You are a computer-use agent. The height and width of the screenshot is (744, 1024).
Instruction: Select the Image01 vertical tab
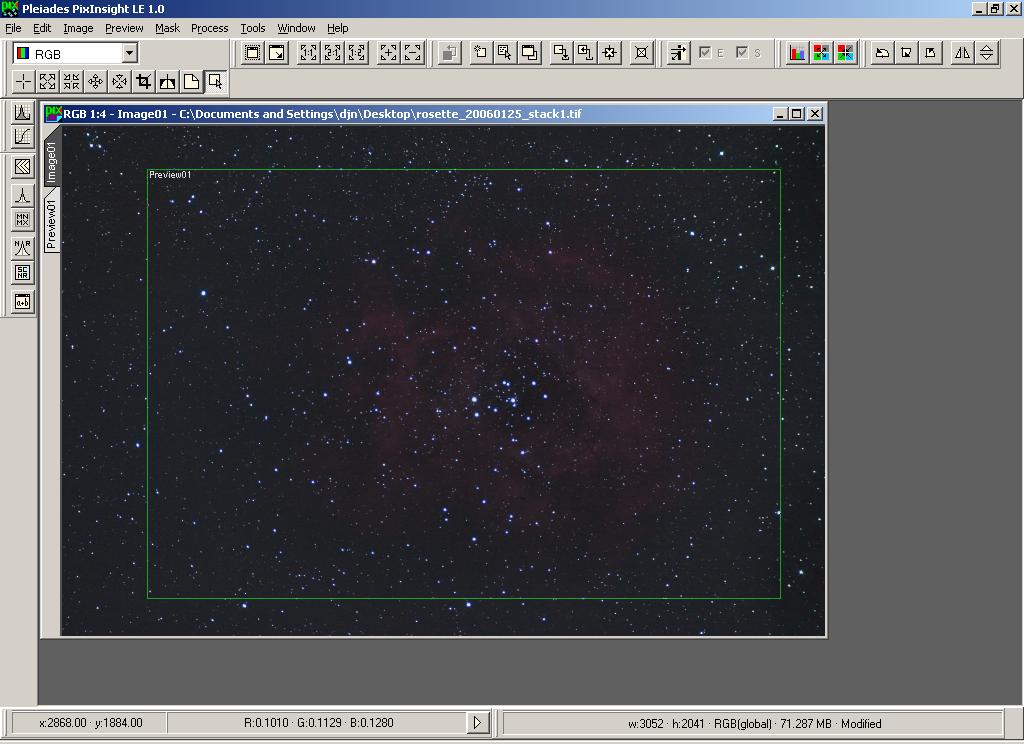pyautogui.click(x=52, y=160)
